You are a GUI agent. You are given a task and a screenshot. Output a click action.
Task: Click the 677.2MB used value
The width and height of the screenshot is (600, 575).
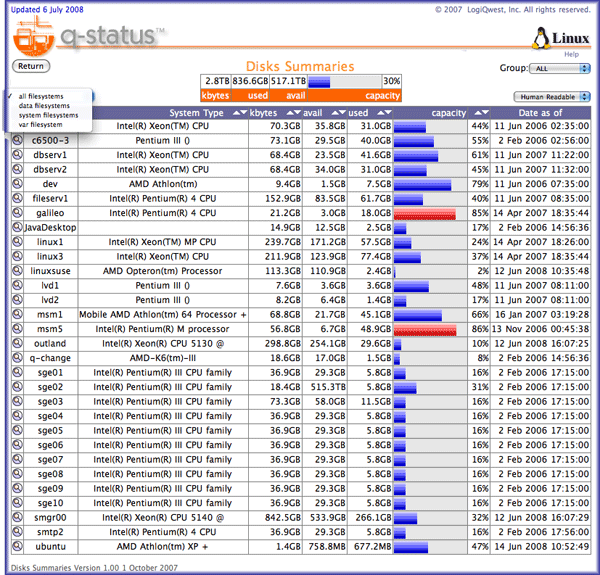coord(372,546)
